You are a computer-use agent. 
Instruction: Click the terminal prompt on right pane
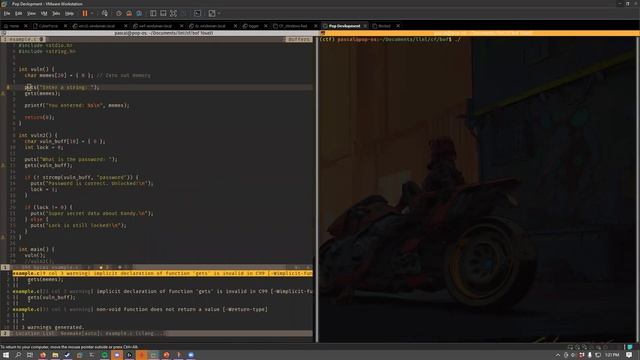[x=390, y=40]
